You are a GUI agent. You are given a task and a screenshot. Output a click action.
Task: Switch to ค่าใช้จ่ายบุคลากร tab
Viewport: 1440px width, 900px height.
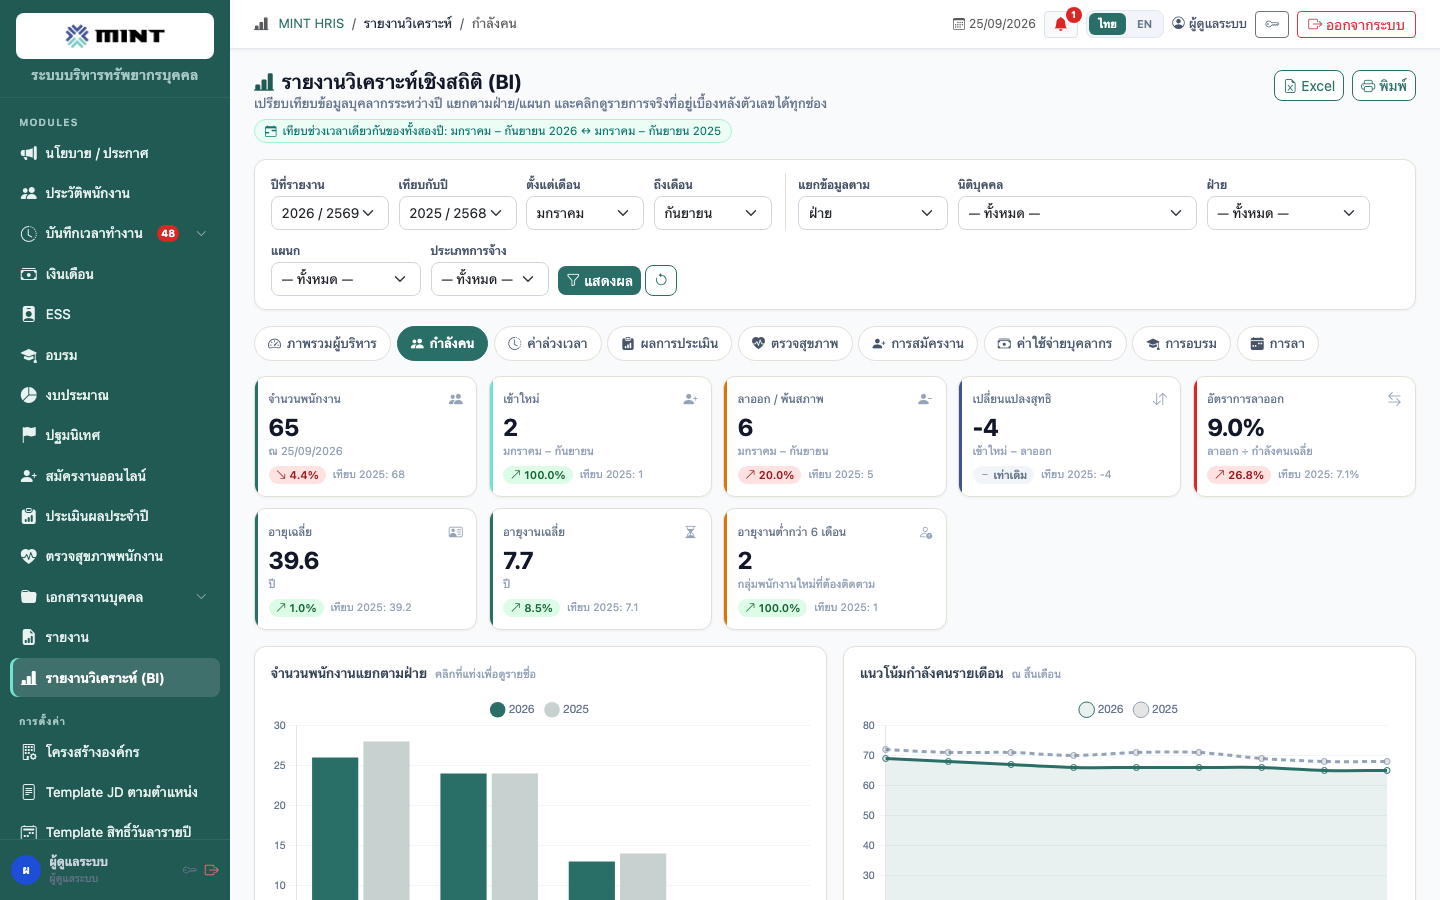tap(1055, 343)
